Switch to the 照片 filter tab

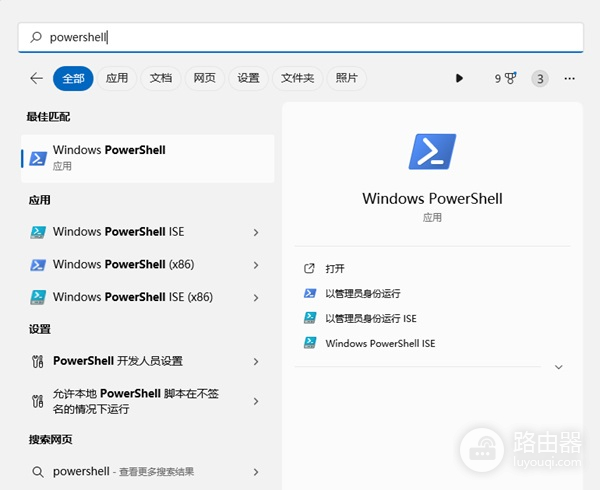point(346,78)
